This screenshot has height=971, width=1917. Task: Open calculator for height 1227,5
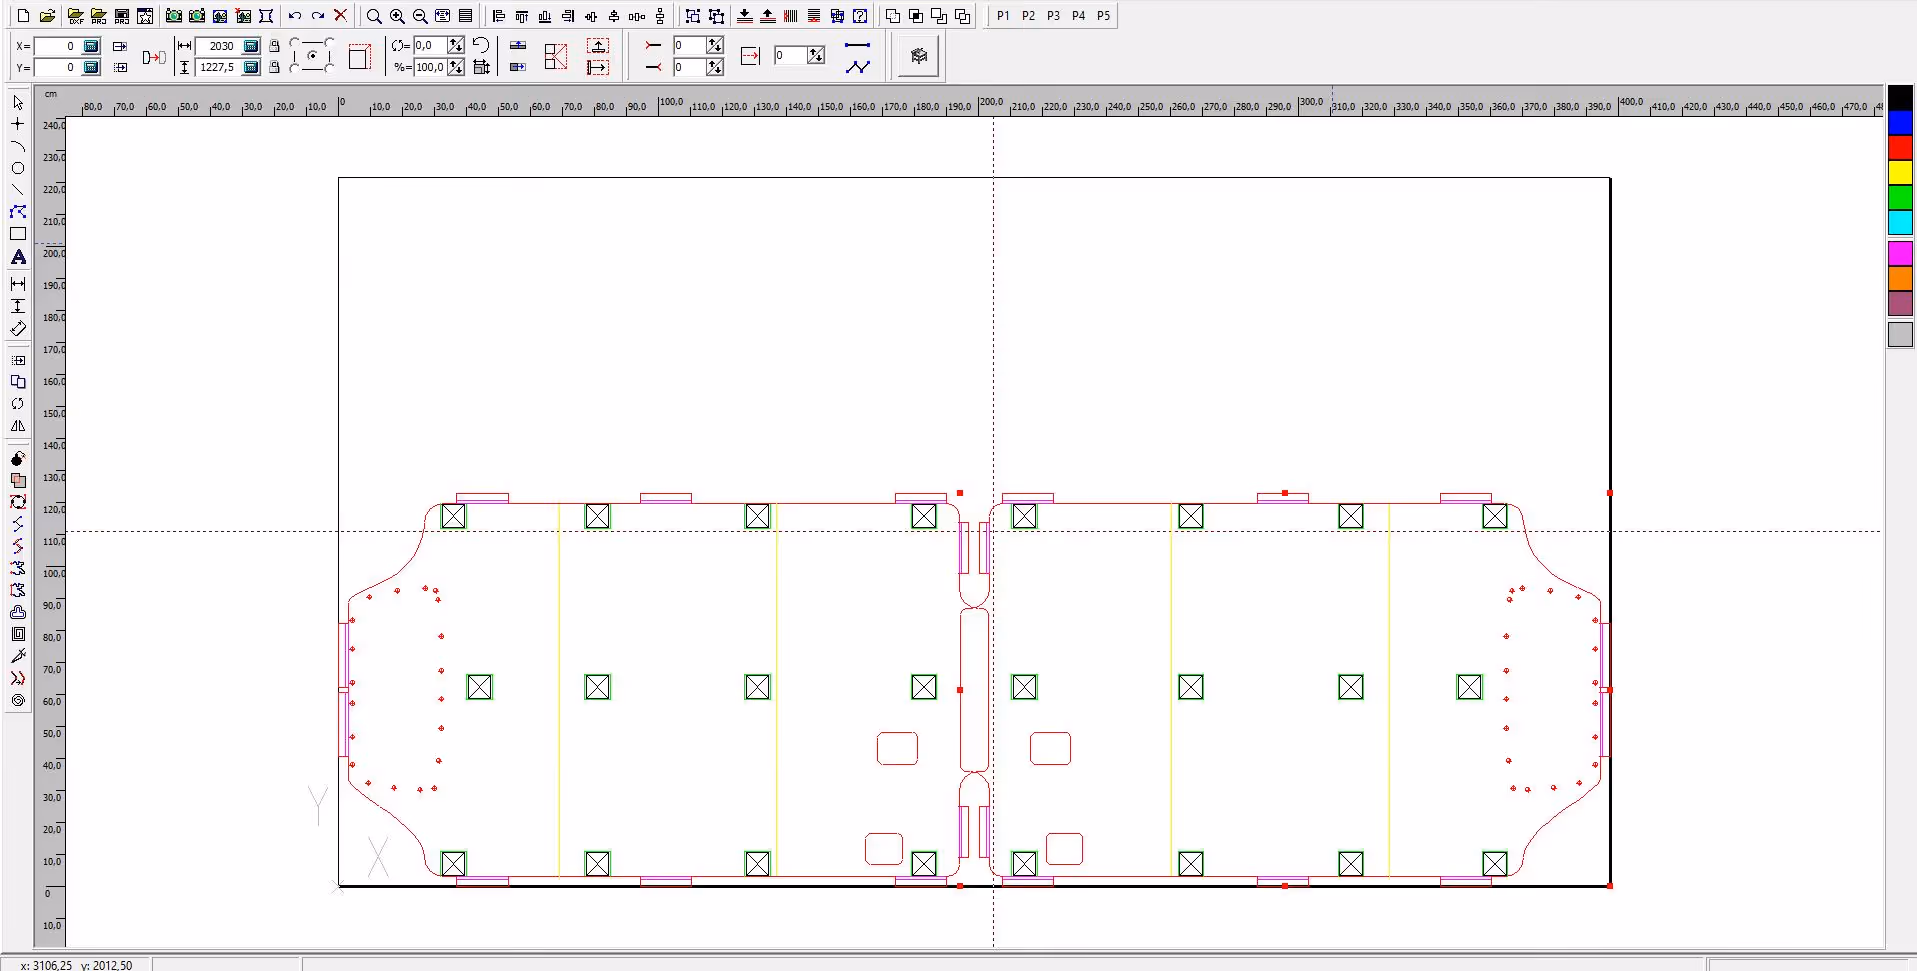click(x=252, y=67)
